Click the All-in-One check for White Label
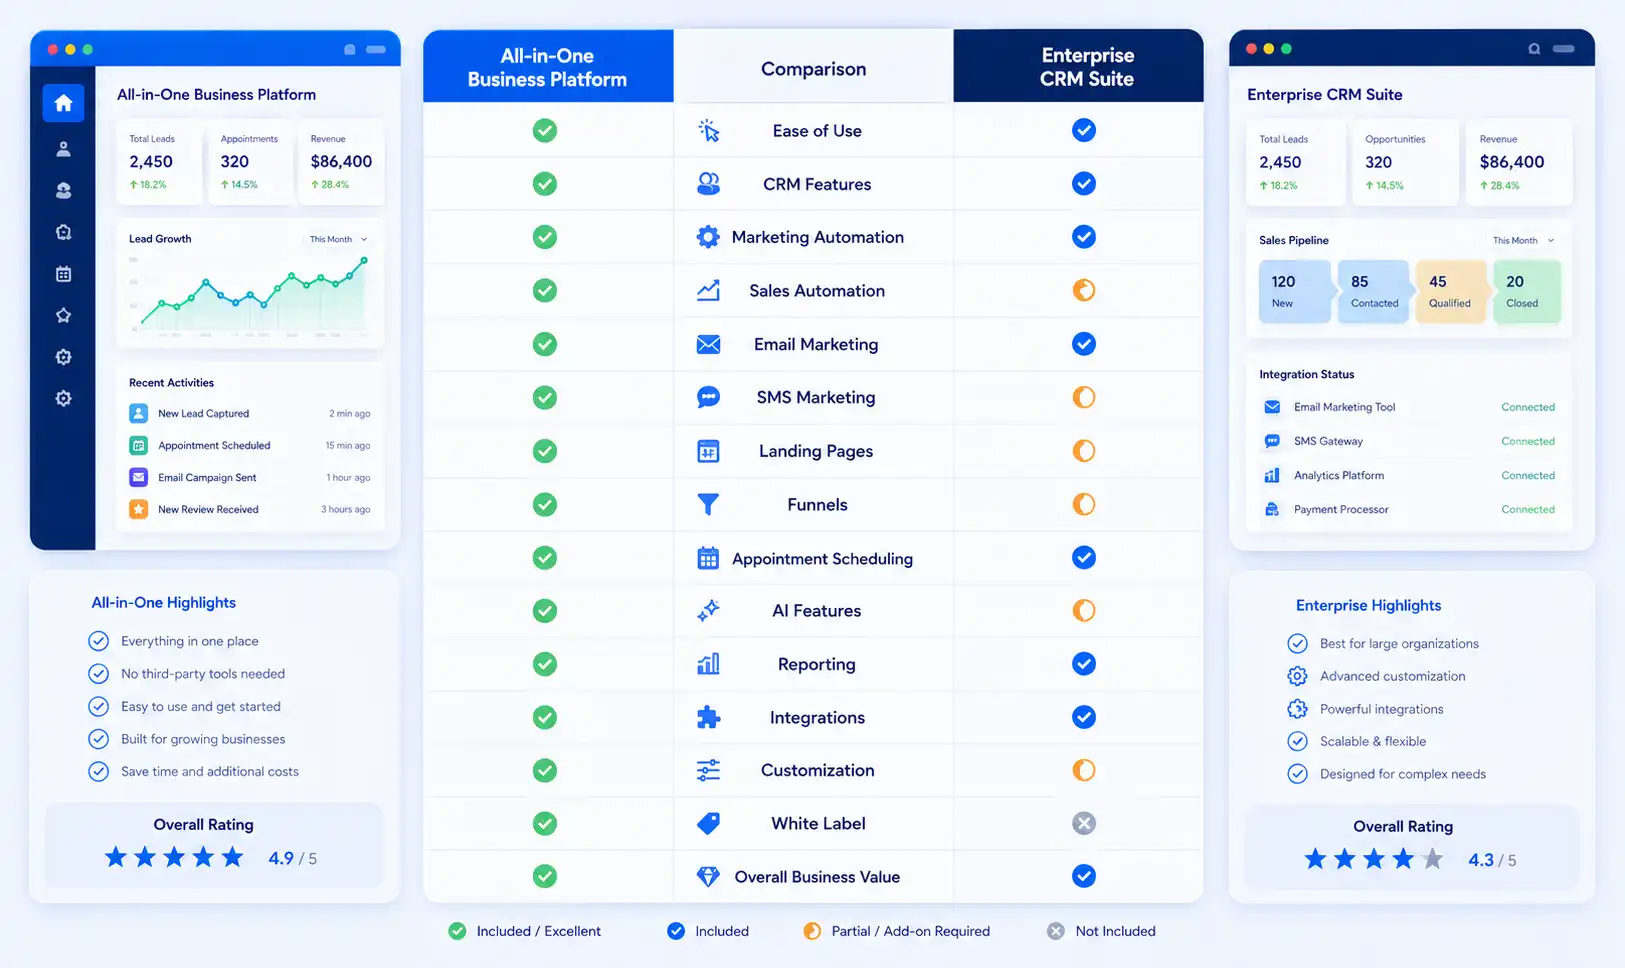Viewport: 1625px width, 968px height. coord(545,823)
